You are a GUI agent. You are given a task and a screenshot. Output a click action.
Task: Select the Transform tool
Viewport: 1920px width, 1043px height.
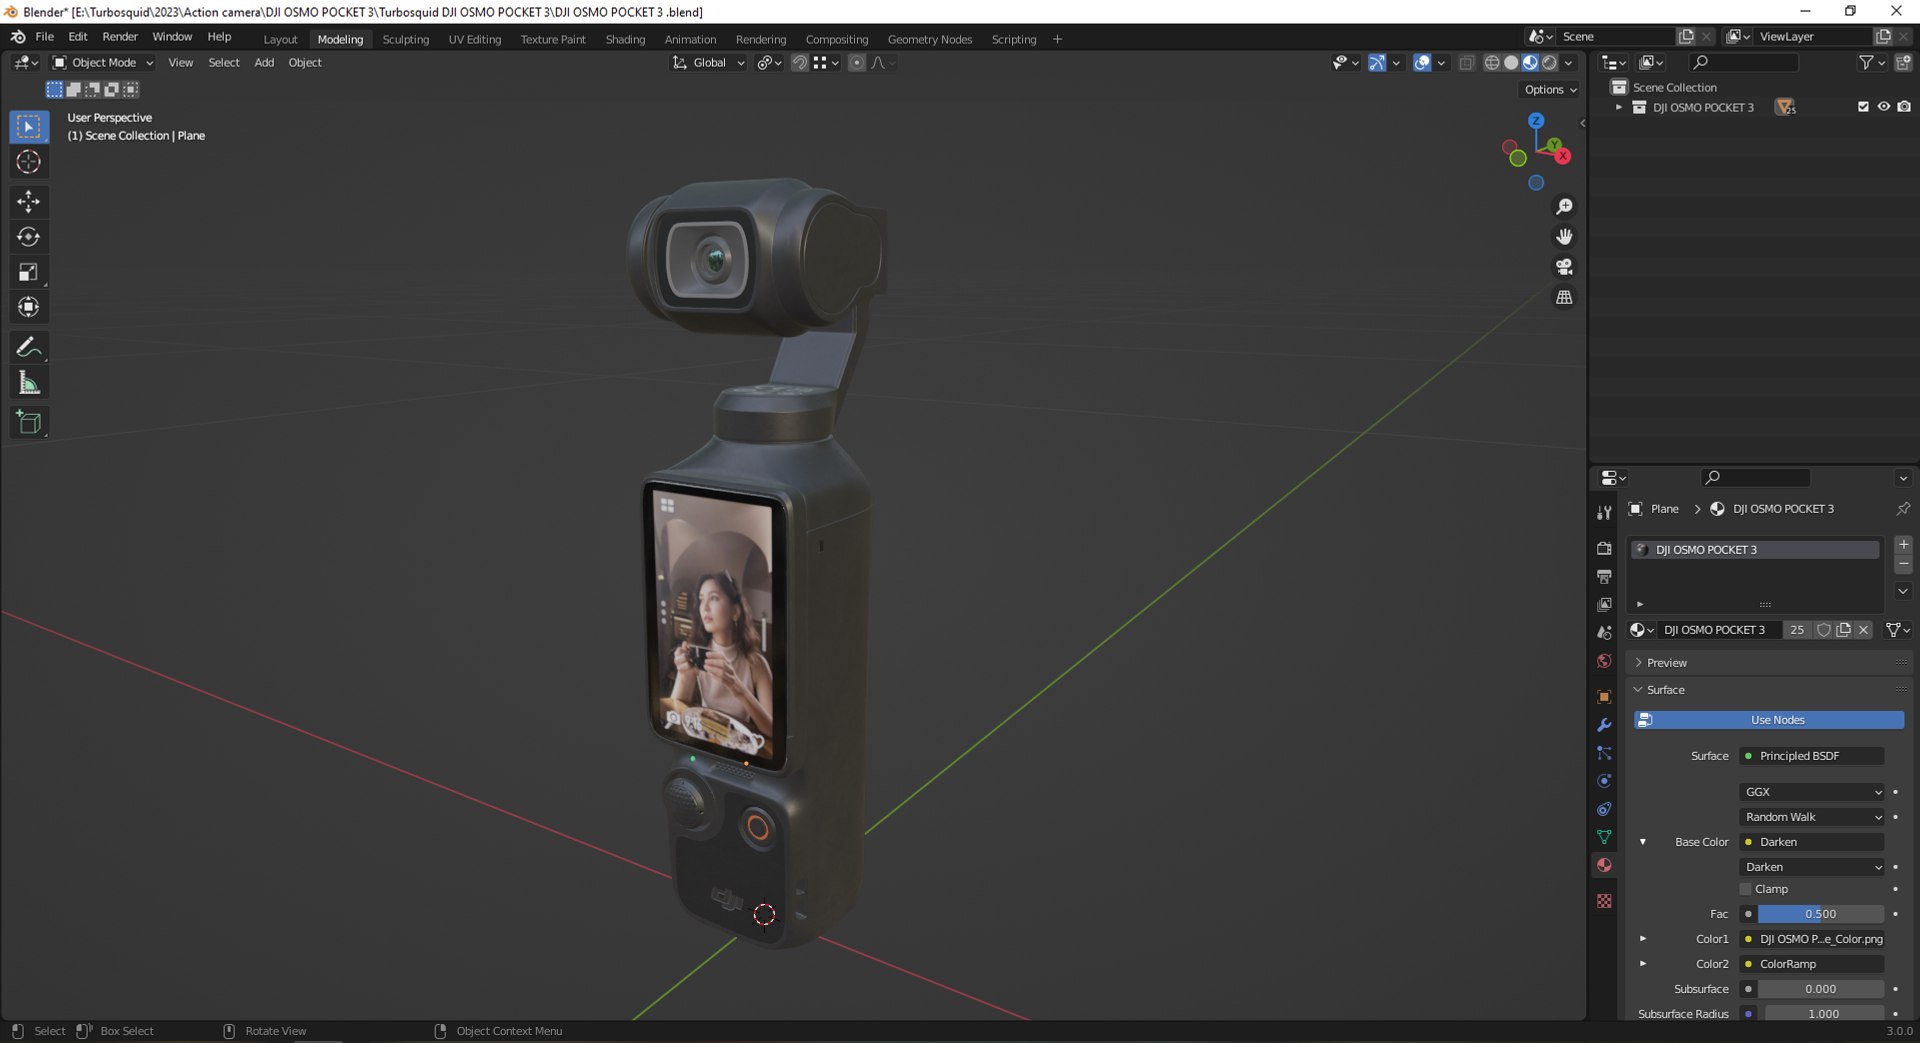tap(29, 307)
